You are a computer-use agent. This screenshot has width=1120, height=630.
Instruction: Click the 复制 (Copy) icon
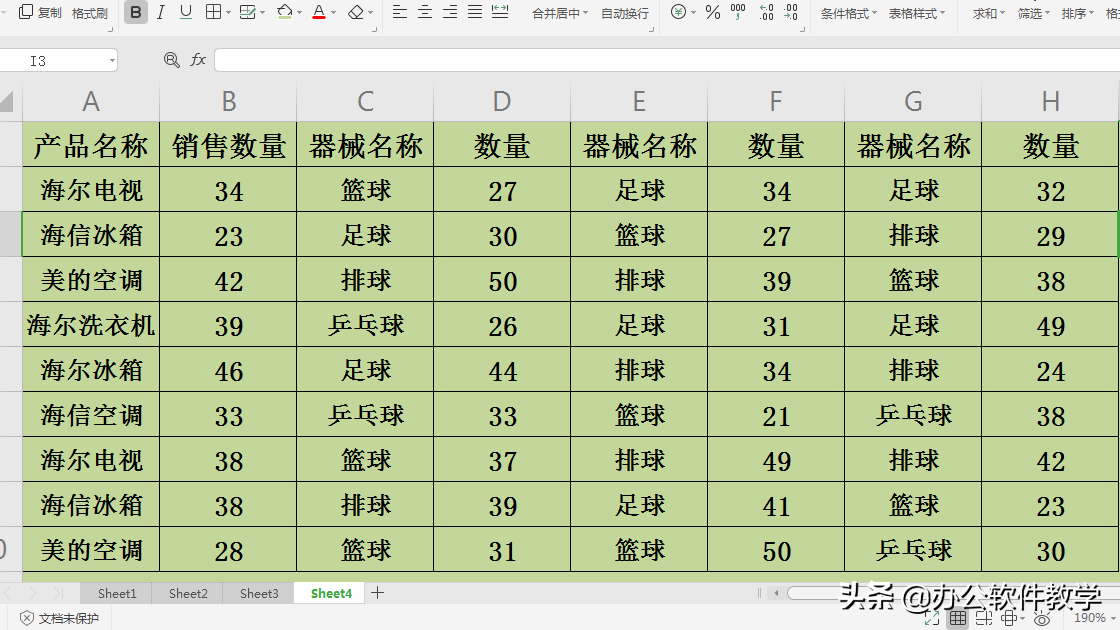26,11
